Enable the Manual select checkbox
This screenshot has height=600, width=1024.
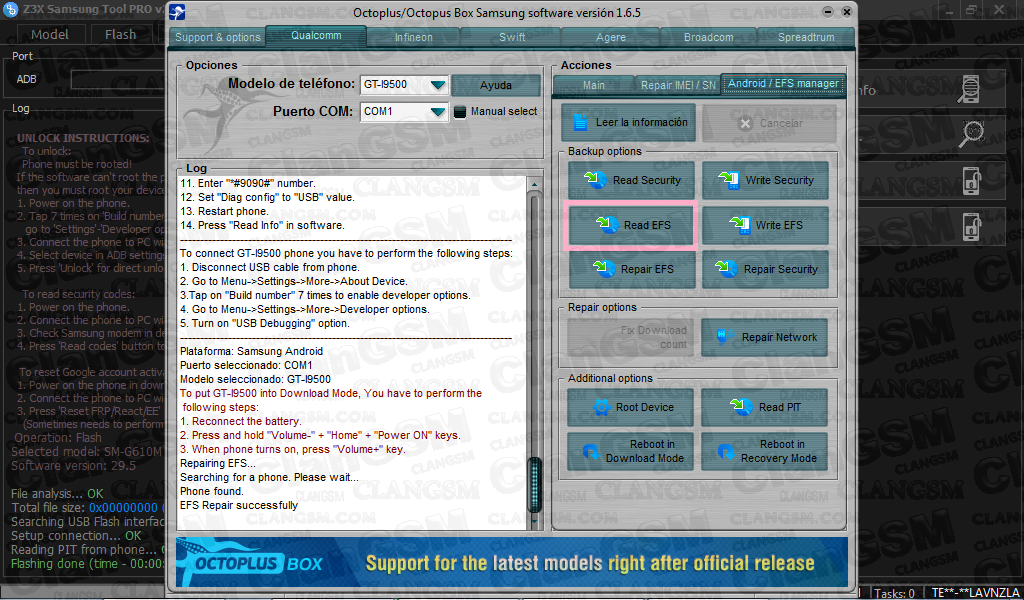point(460,112)
